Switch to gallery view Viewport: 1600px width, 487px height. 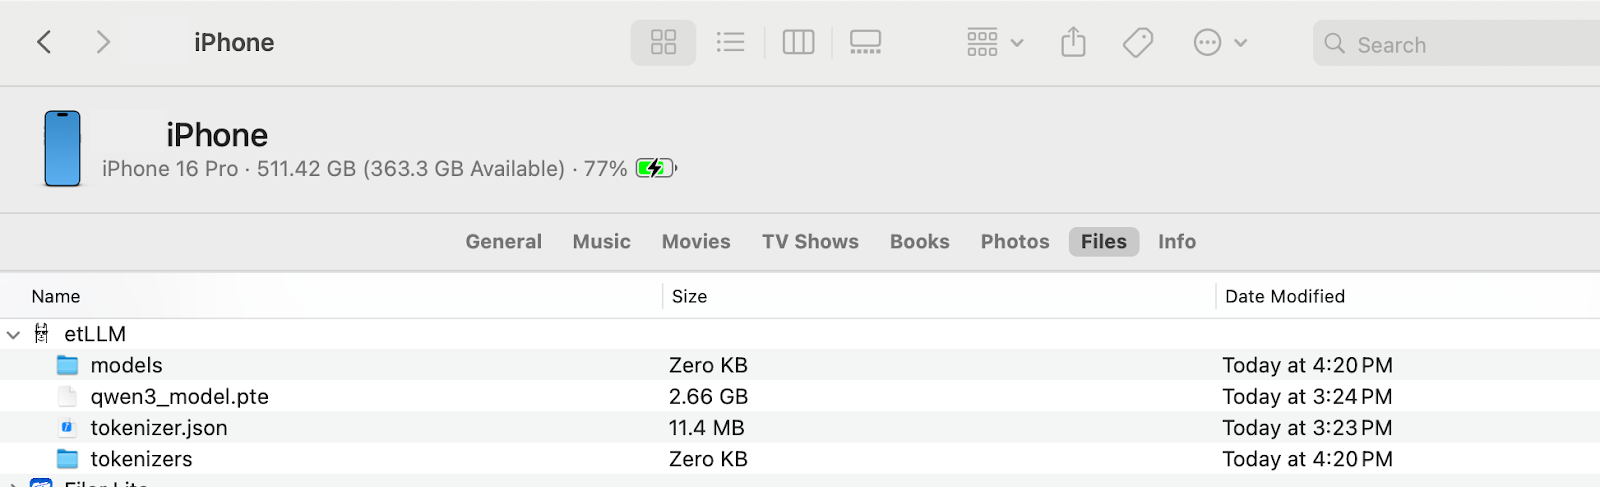click(x=865, y=42)
